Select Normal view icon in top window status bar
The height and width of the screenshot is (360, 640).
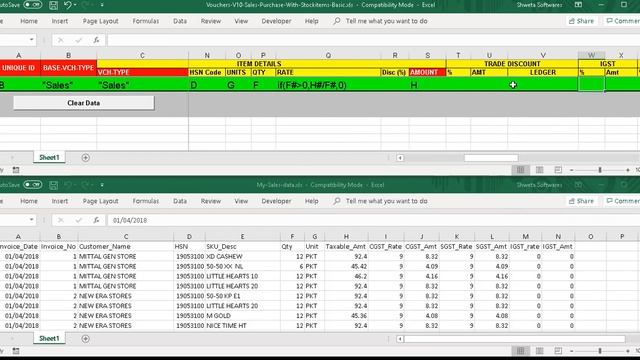pos(520,170)
